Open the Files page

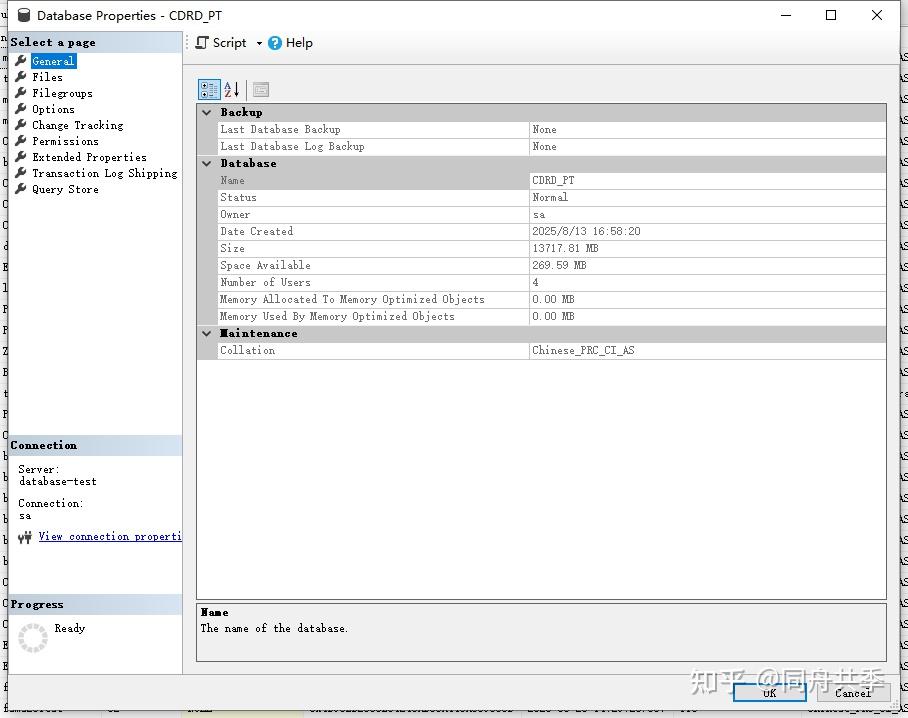[x=47, y=77]
